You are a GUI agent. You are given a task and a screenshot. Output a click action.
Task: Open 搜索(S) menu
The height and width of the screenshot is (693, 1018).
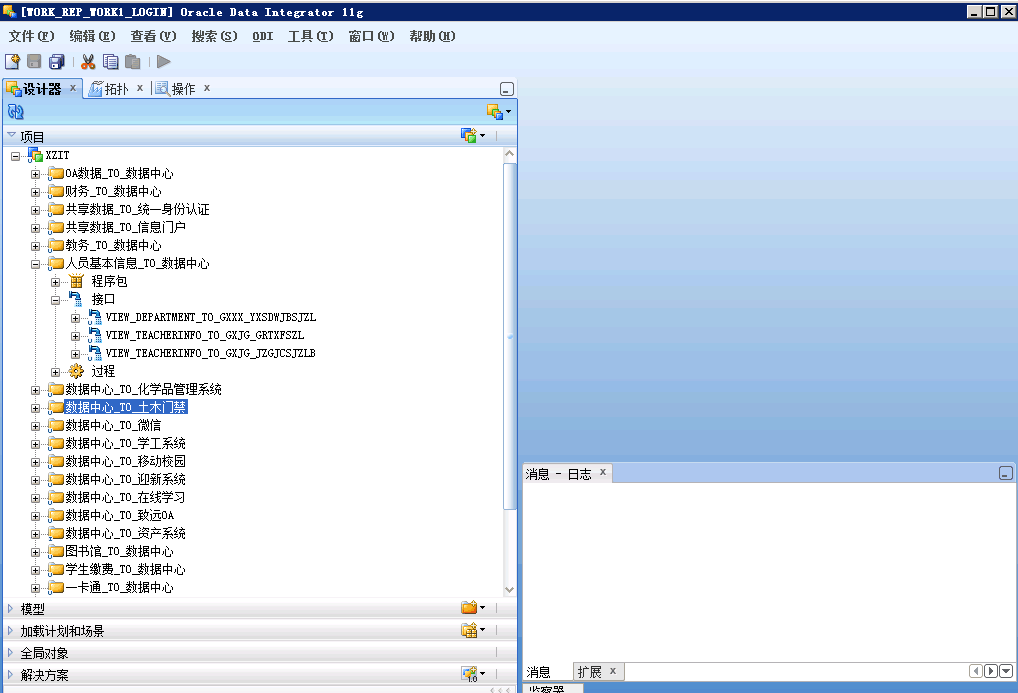[214, 36]
